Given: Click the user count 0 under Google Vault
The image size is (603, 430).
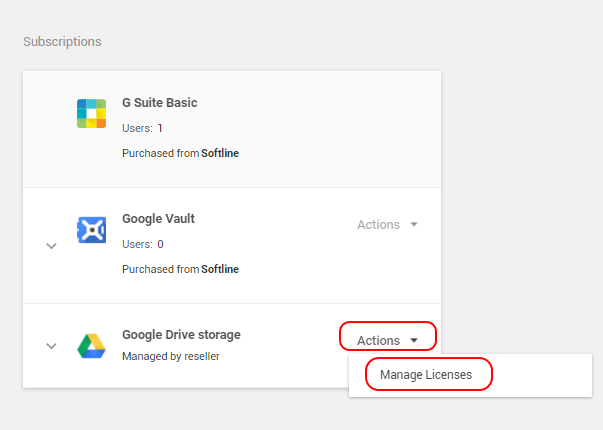Looking at the screenshot, I should [160, 244].
